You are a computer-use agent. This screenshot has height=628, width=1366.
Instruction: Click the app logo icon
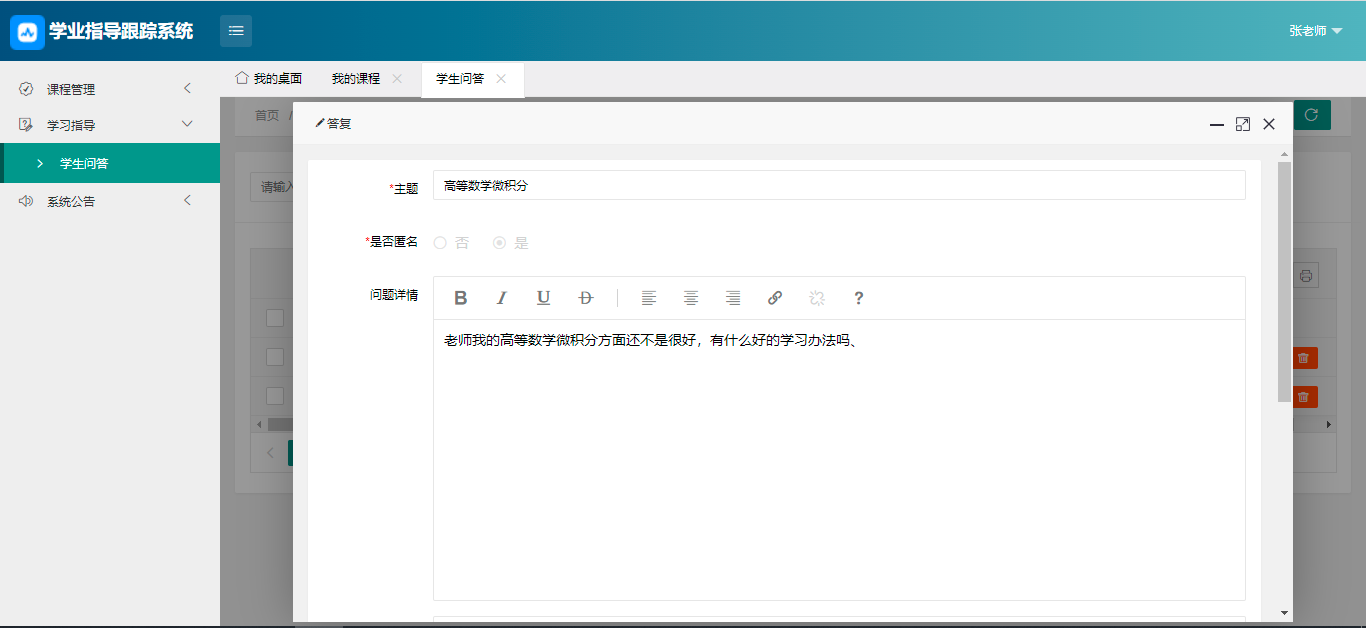tap(28, 31)
